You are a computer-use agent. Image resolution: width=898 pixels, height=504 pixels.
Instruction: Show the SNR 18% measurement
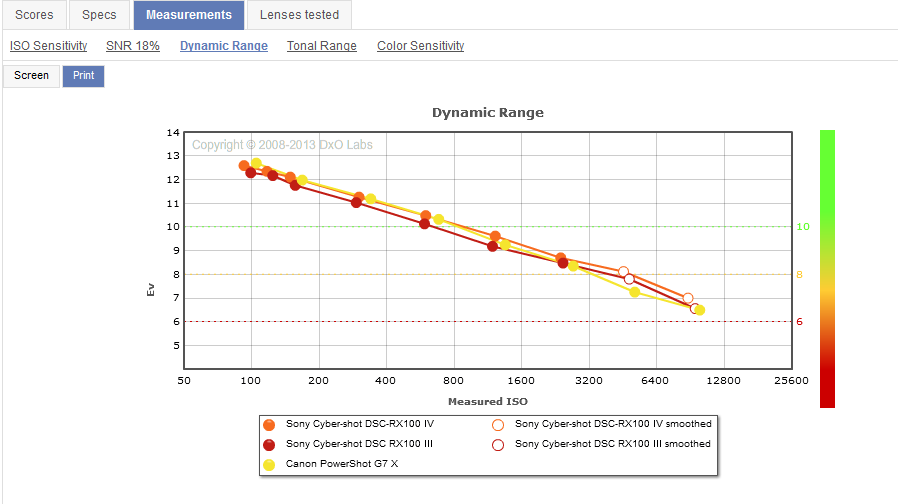[x=133, y=46]
